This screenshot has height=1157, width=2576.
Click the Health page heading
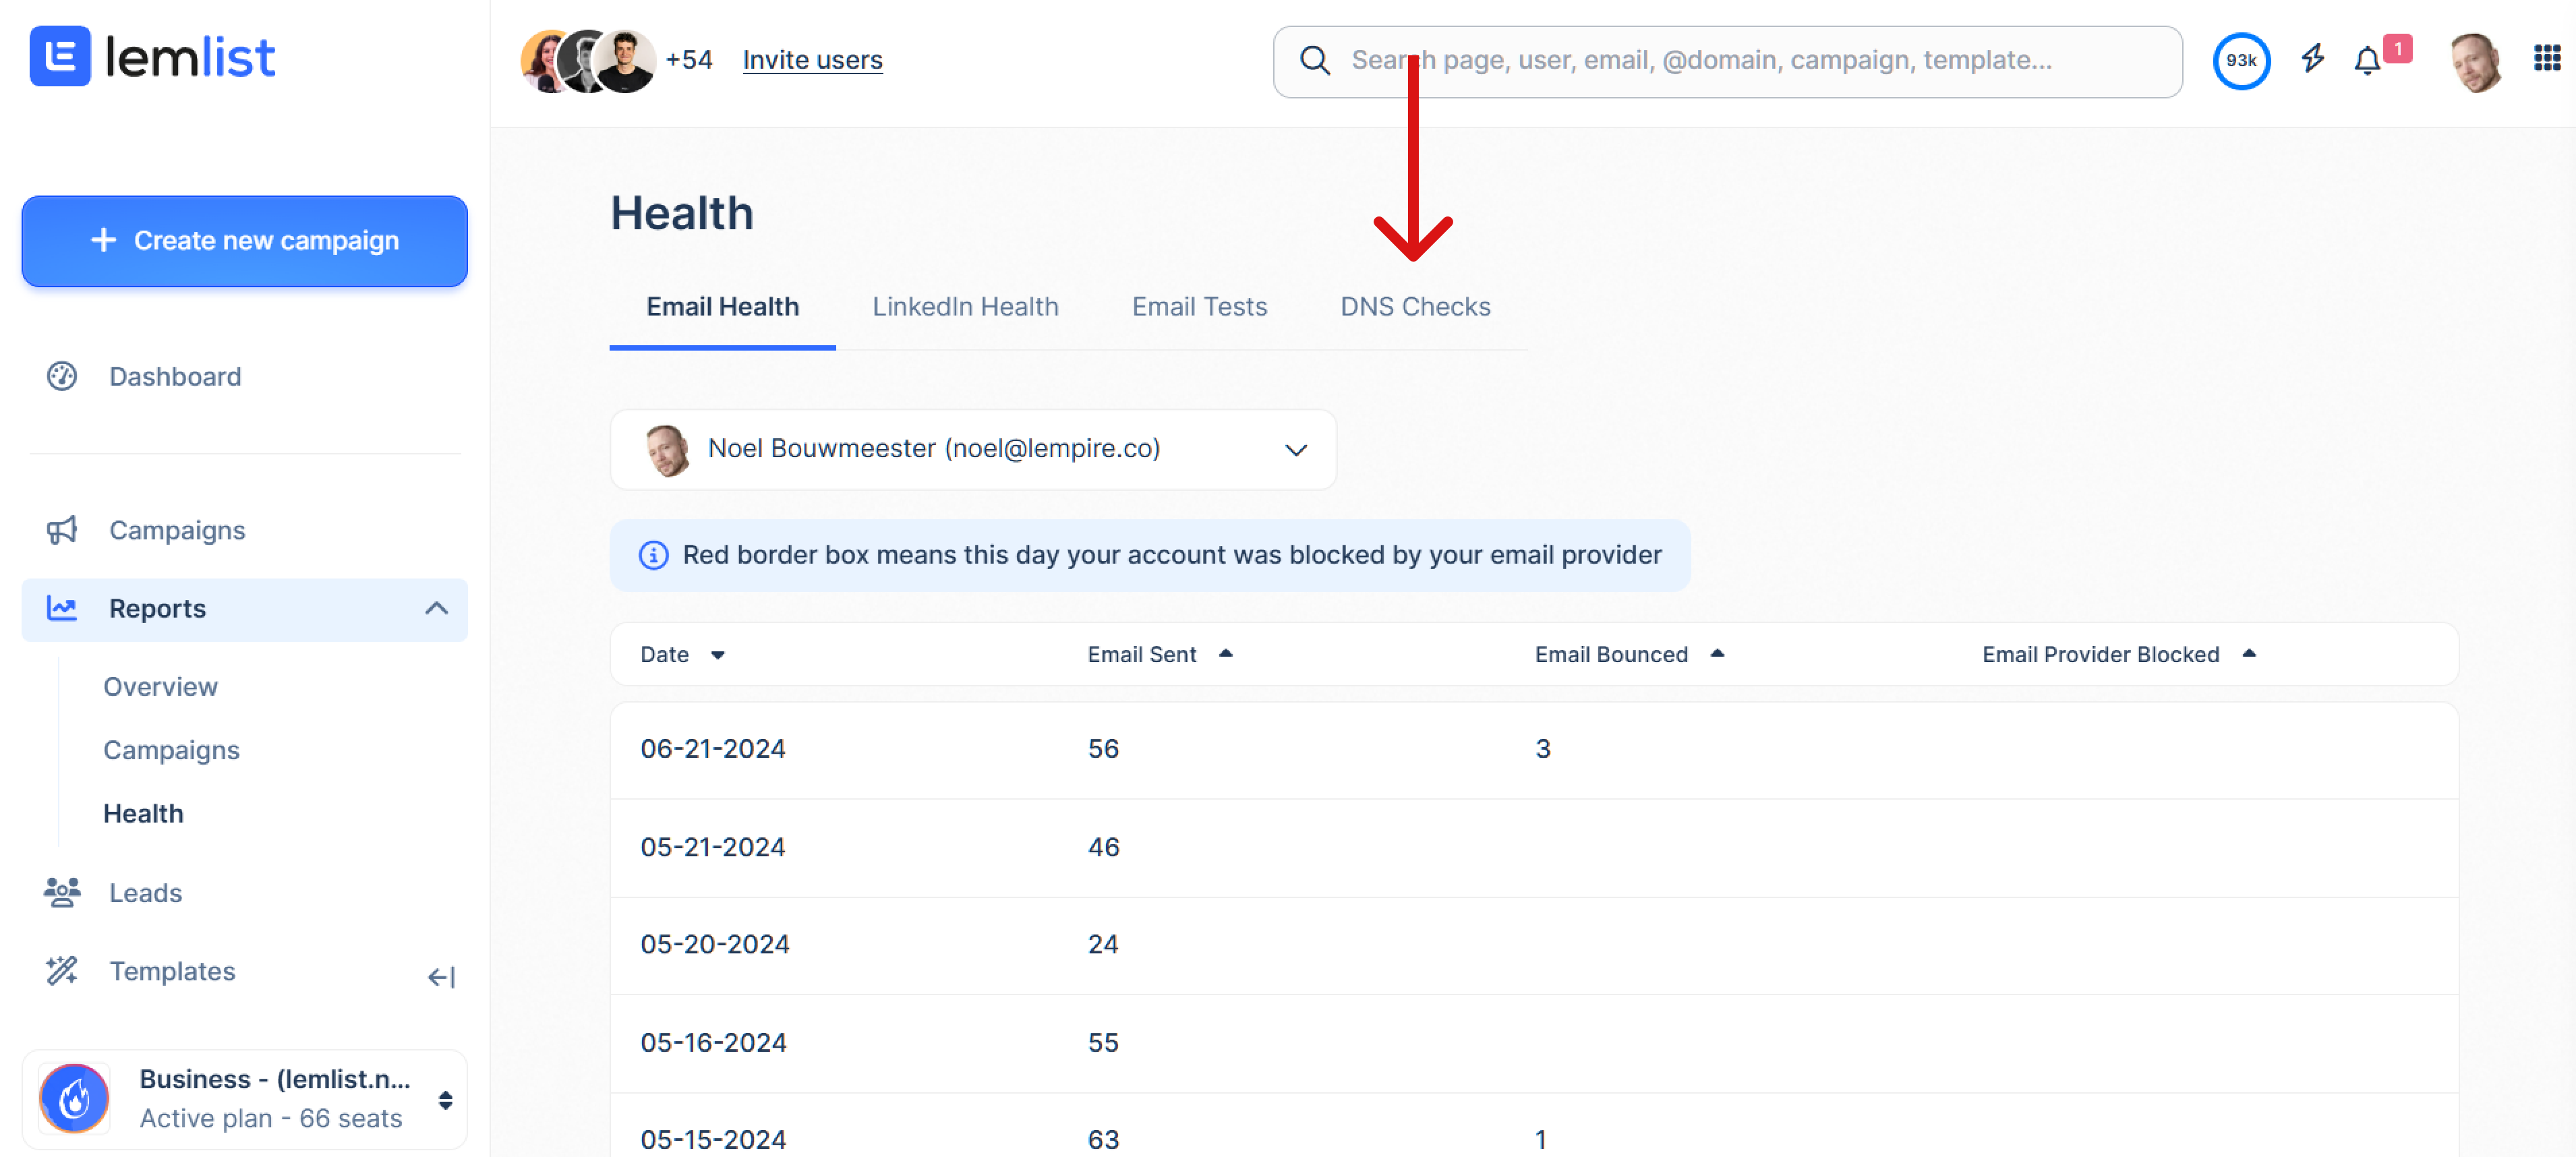[681, 213]
